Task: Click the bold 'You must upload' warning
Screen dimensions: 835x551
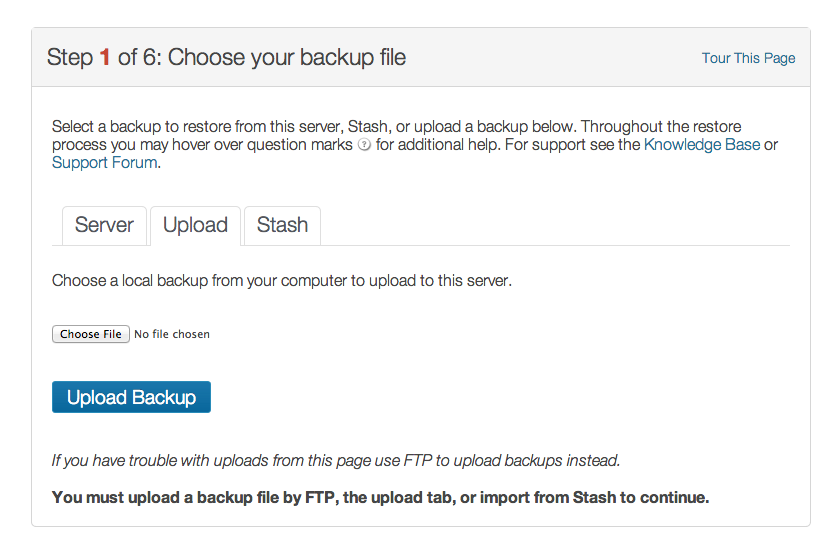Action: (380, 498)
